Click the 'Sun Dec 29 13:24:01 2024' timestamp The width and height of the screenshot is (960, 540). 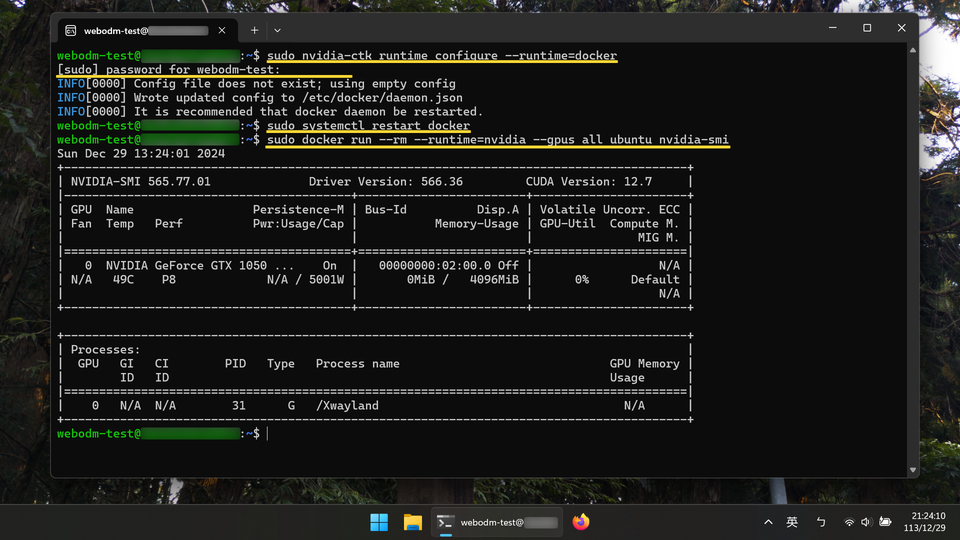pyautogui.click(x=141, y=154)
